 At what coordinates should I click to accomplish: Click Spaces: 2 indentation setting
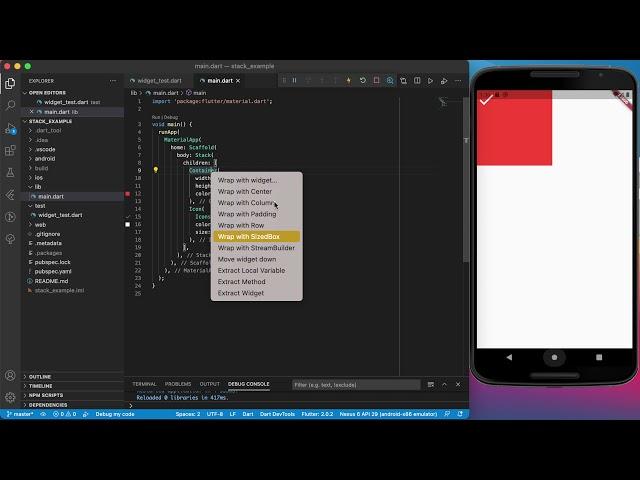(x=188, y=414)
